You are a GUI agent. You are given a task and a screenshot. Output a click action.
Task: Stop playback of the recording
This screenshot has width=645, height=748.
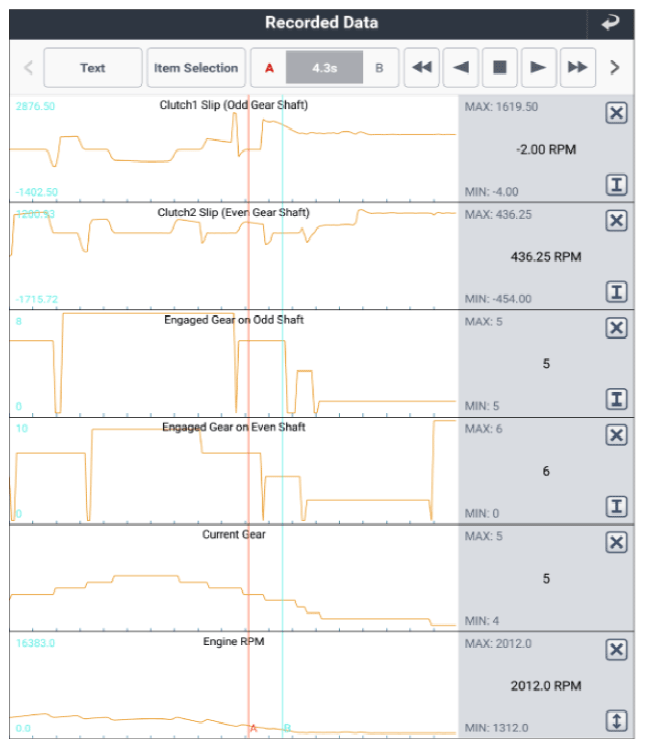tap(500, 67)
